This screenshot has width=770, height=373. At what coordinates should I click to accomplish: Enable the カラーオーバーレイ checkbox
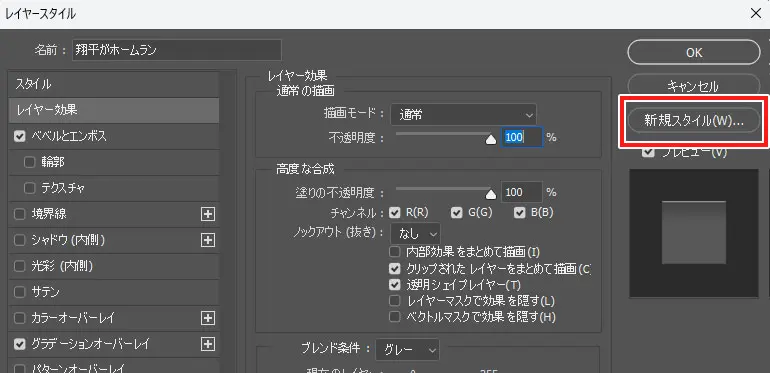pos(20,318)
